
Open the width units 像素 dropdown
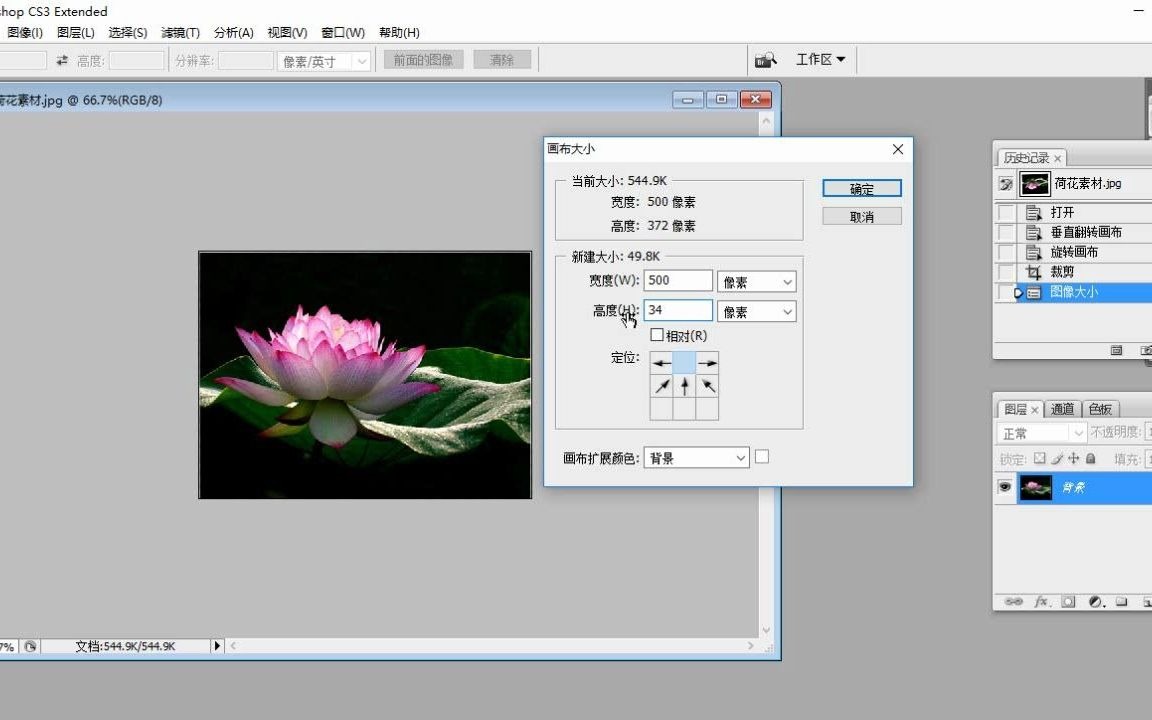[x=756, y=281]
